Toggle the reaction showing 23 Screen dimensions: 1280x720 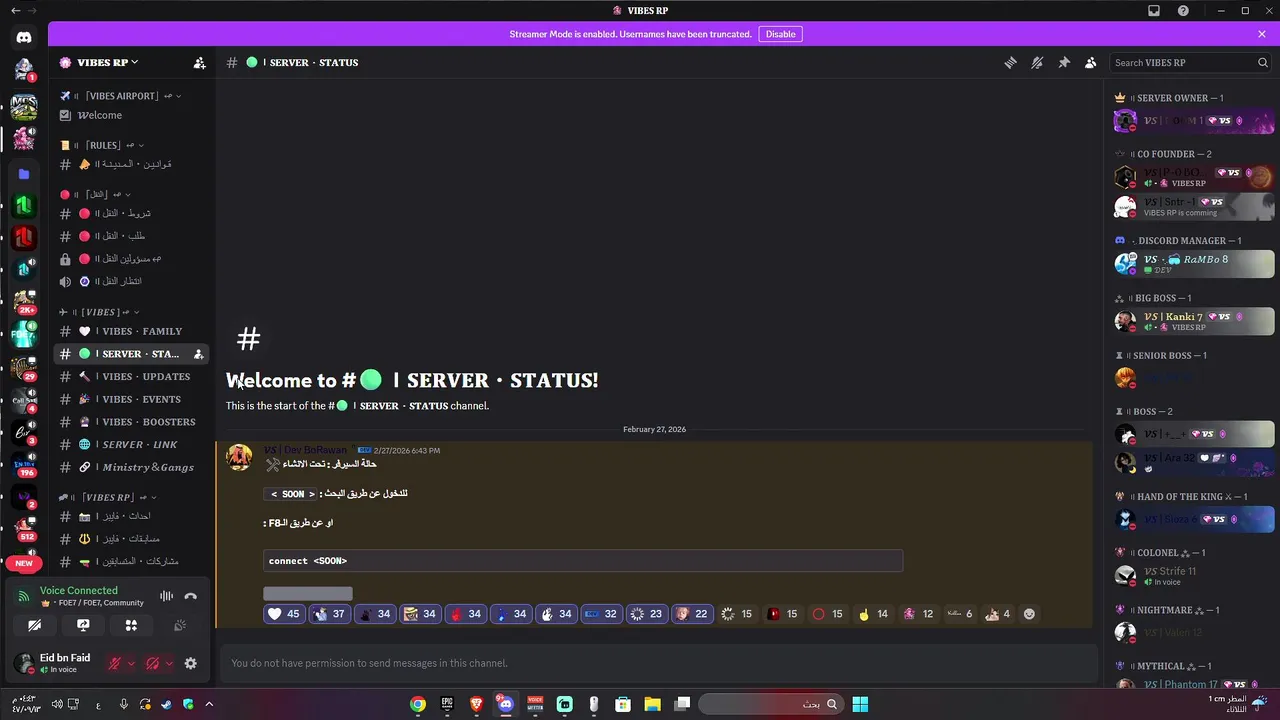(646, 614)
